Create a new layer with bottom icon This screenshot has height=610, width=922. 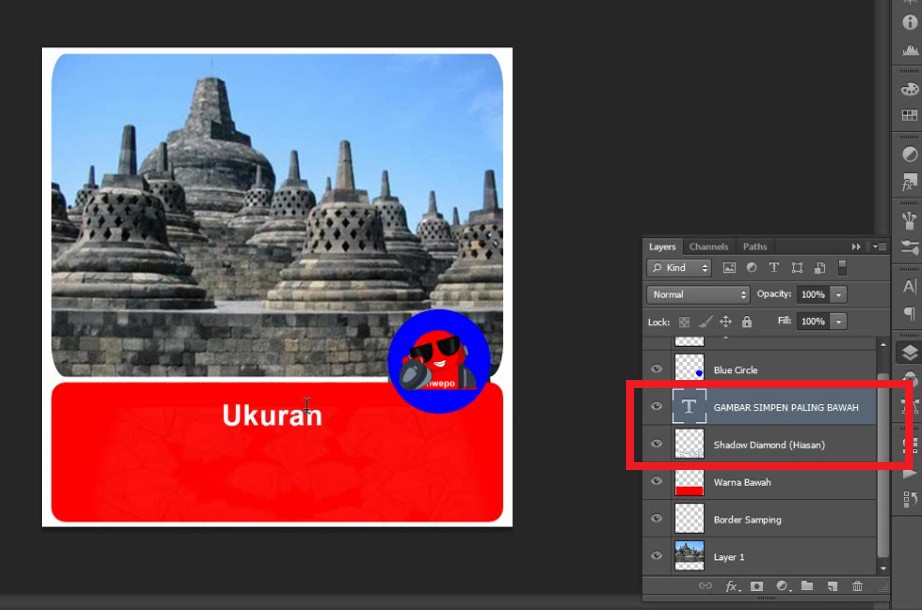[832, 586]
